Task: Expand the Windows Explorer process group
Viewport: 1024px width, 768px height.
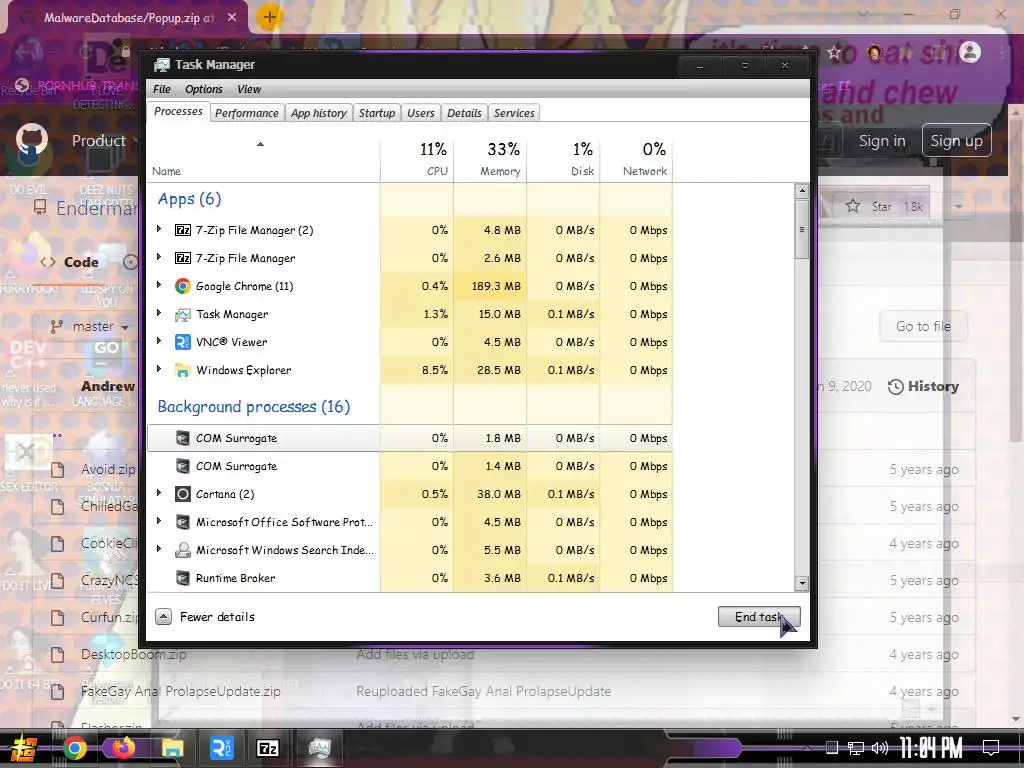Action: (x=159, y=369)
